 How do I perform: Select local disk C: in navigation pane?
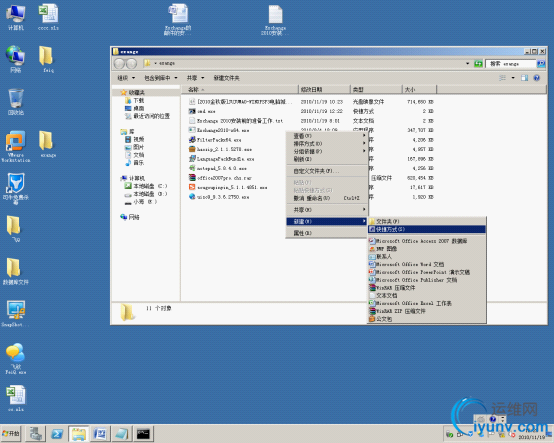(x=146, y=186)
